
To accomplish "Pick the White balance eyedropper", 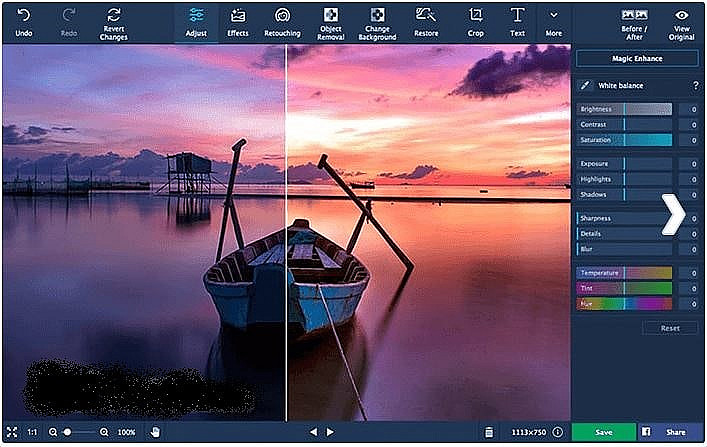I will (585, 85).
